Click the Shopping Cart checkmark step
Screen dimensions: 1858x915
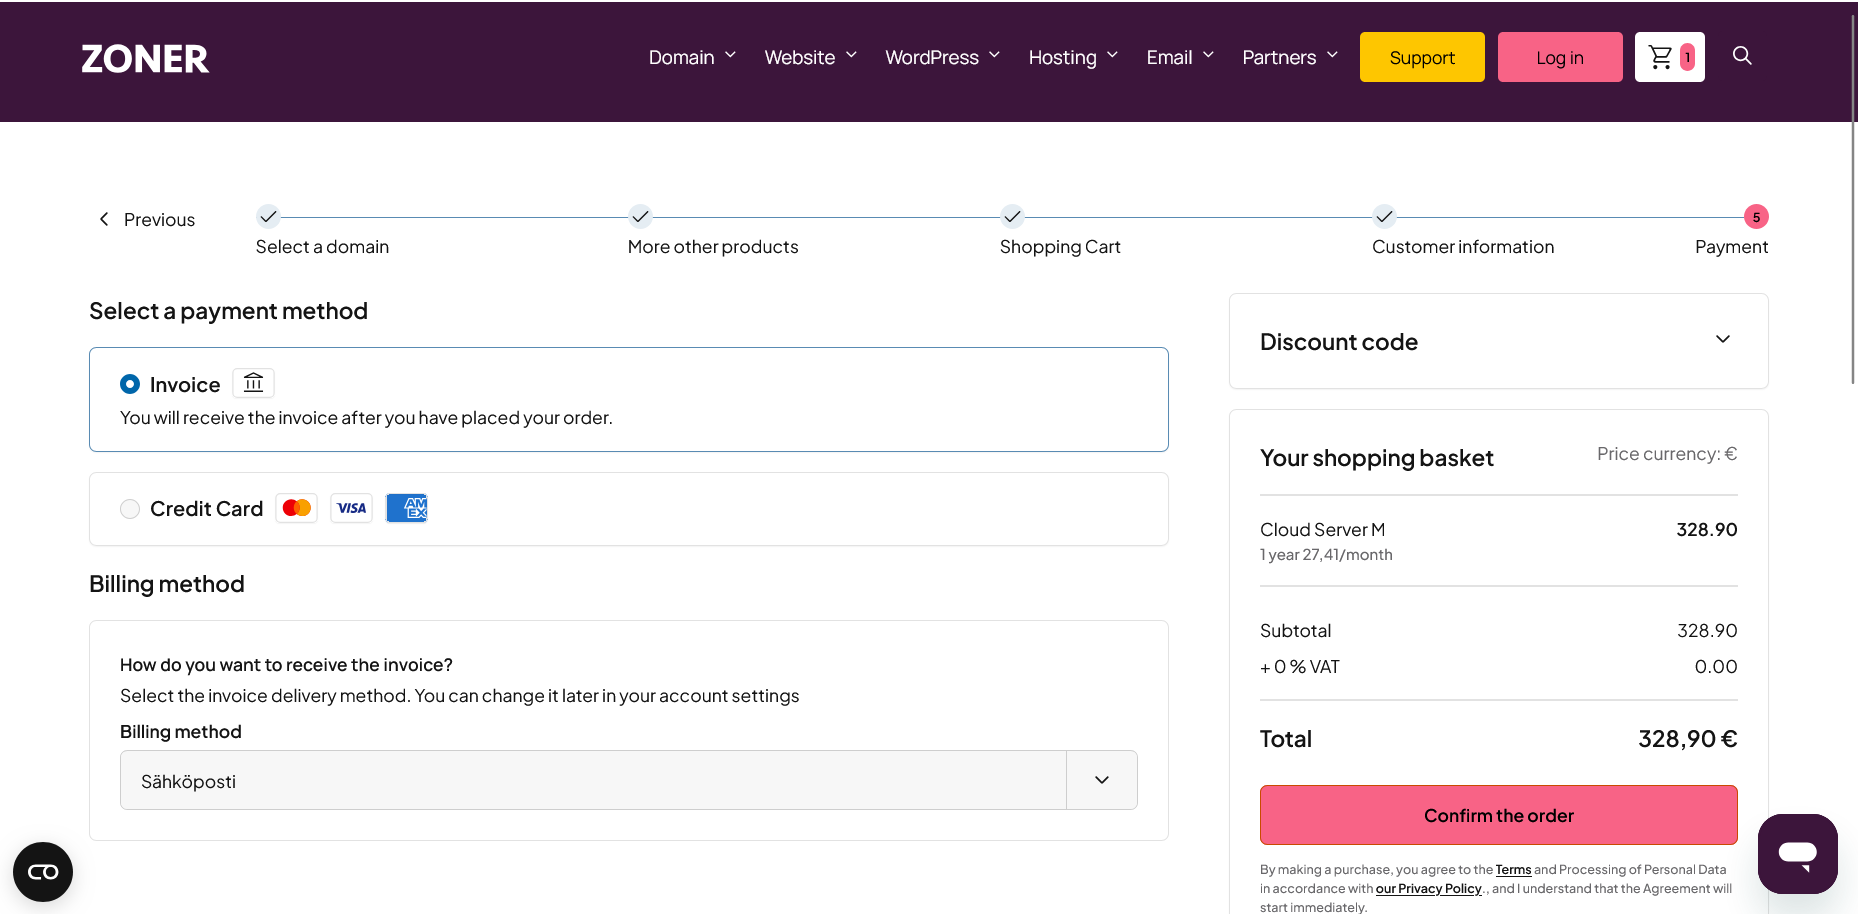tap(1012, 216)
